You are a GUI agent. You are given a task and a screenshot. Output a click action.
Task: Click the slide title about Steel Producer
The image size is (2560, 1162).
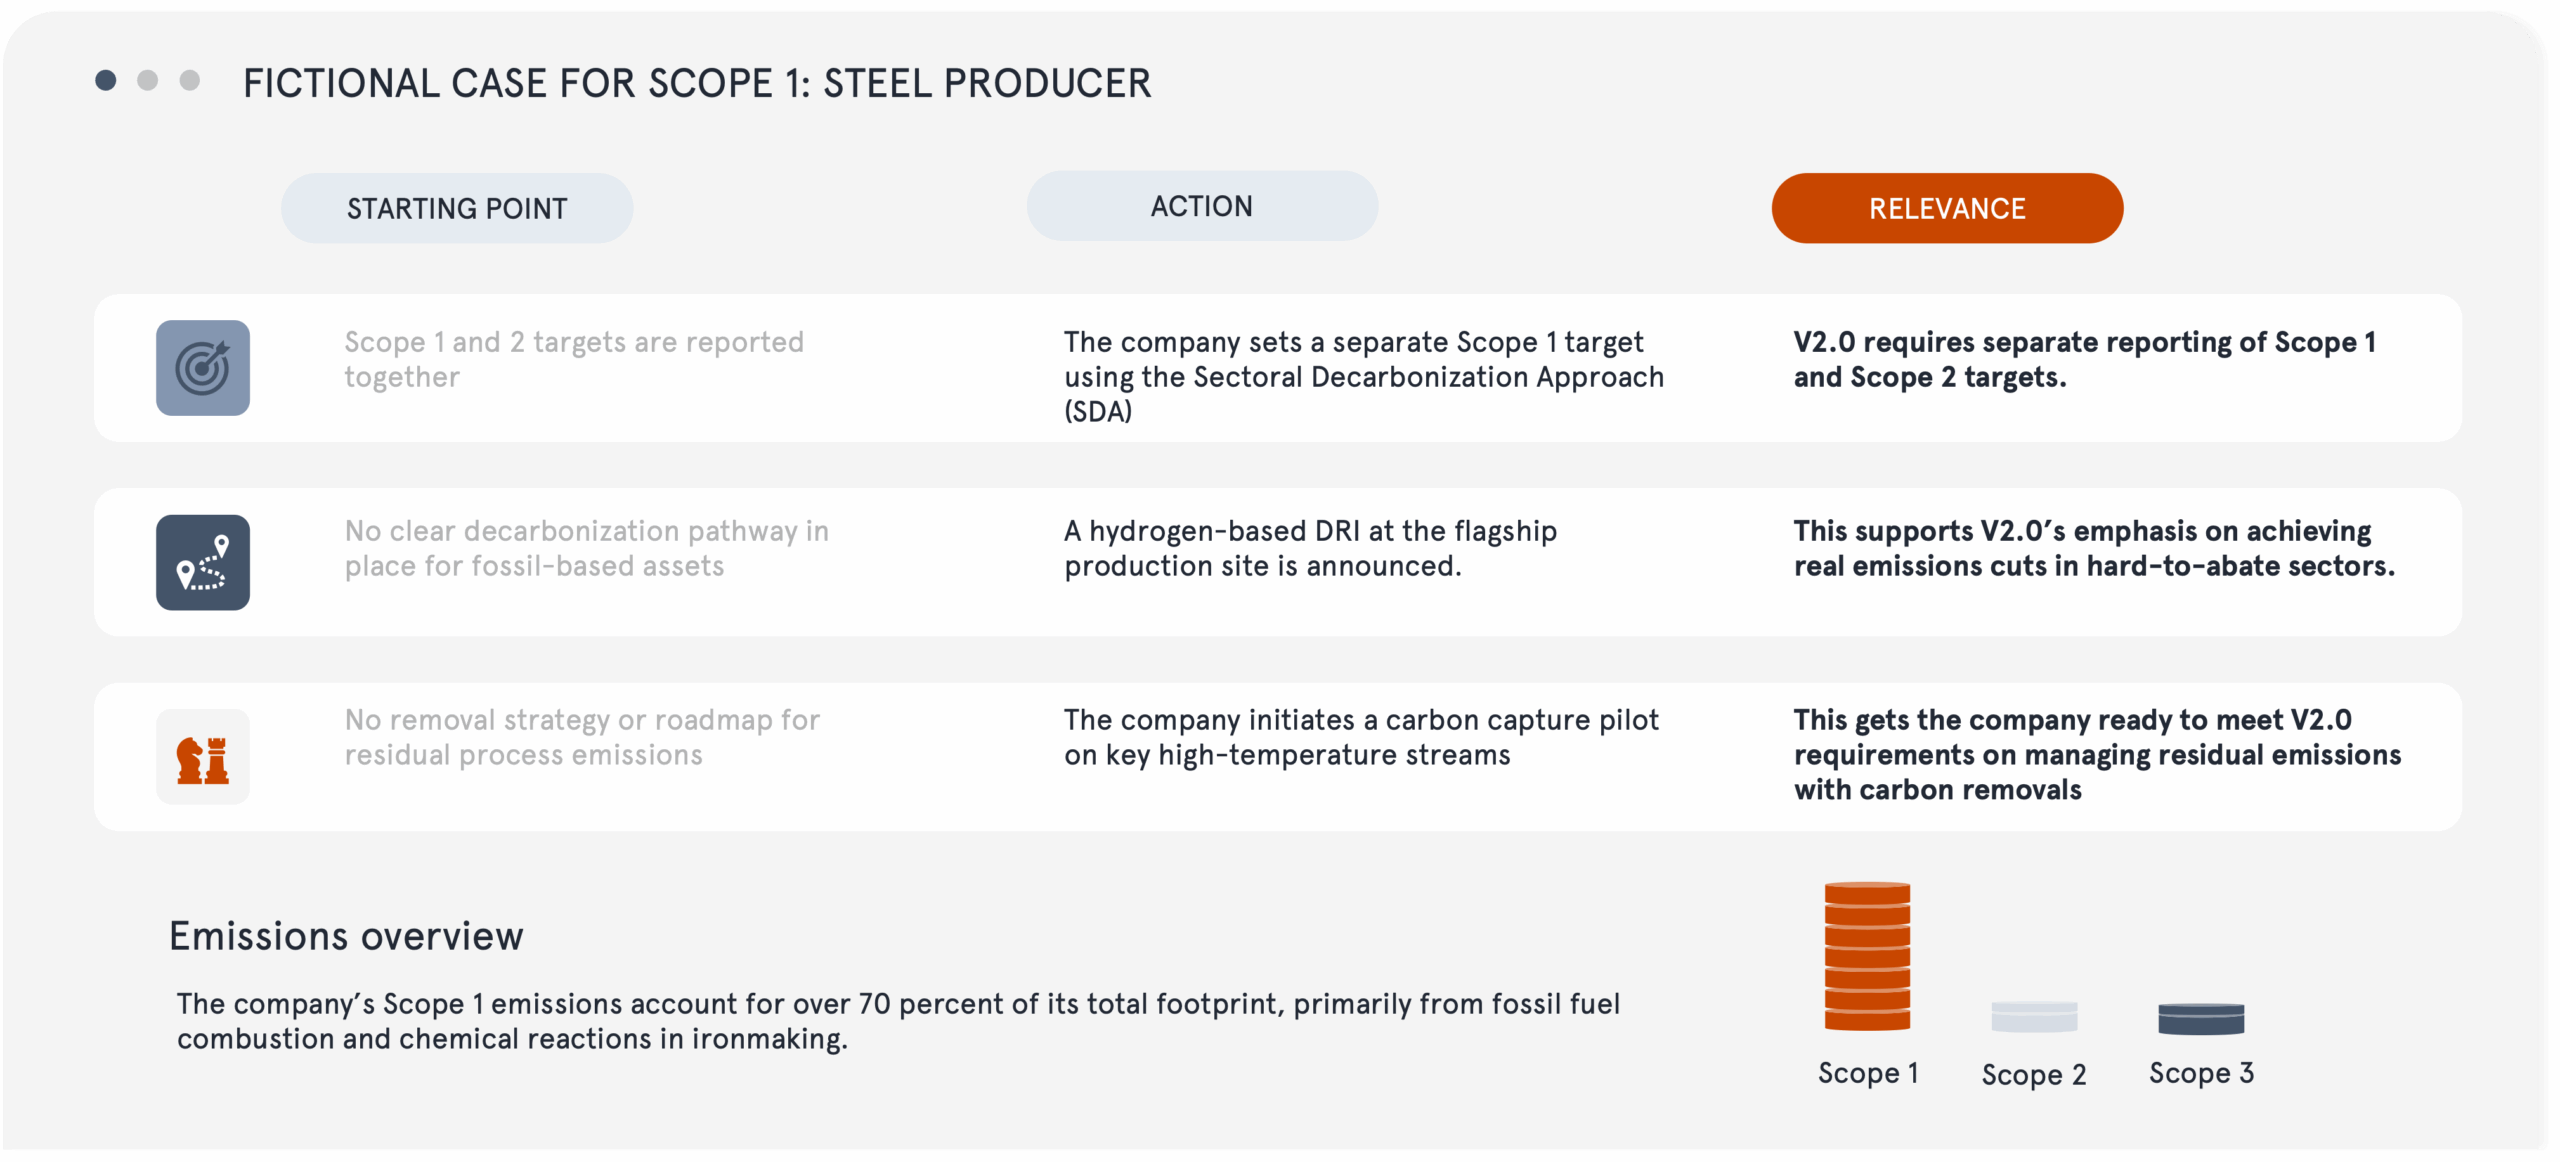pos(697,83)
